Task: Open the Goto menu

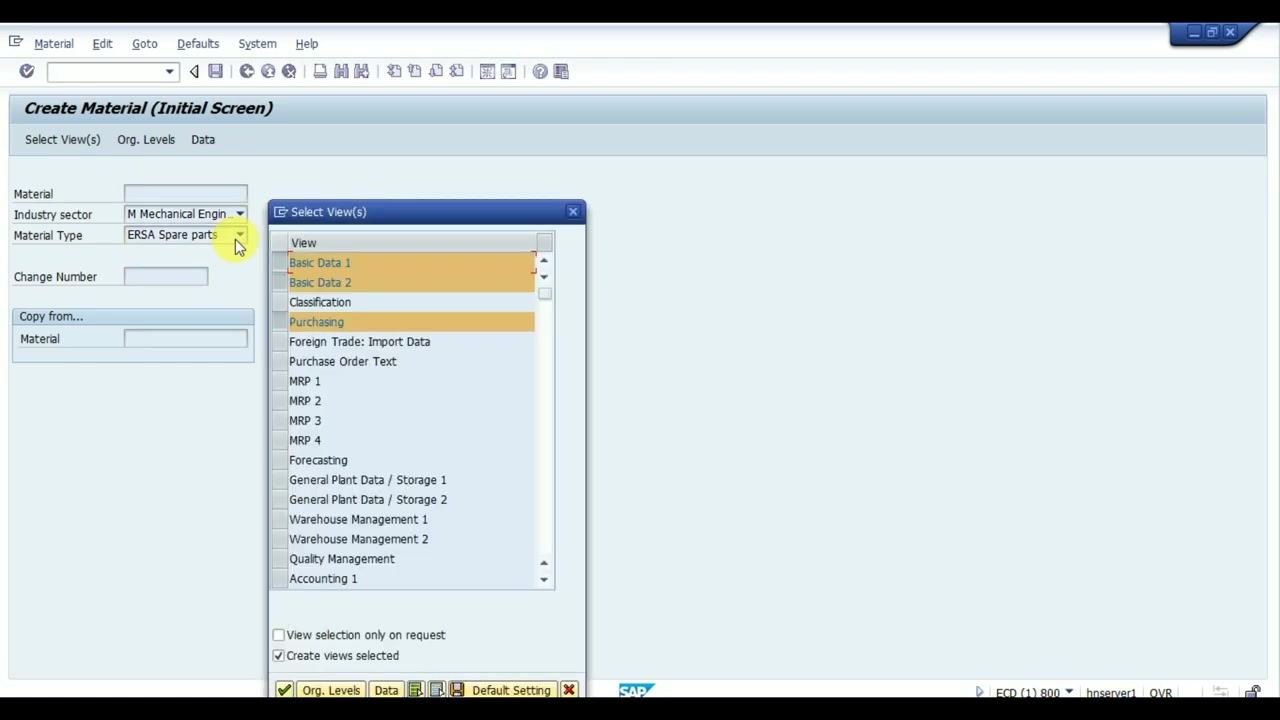Action: [x=145, y=44]
